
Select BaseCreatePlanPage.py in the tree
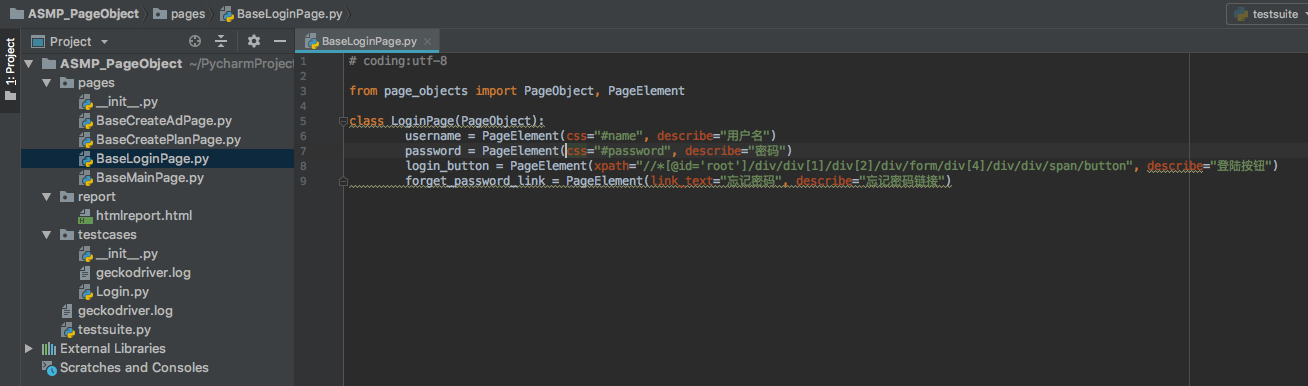[x=168, y=140]
